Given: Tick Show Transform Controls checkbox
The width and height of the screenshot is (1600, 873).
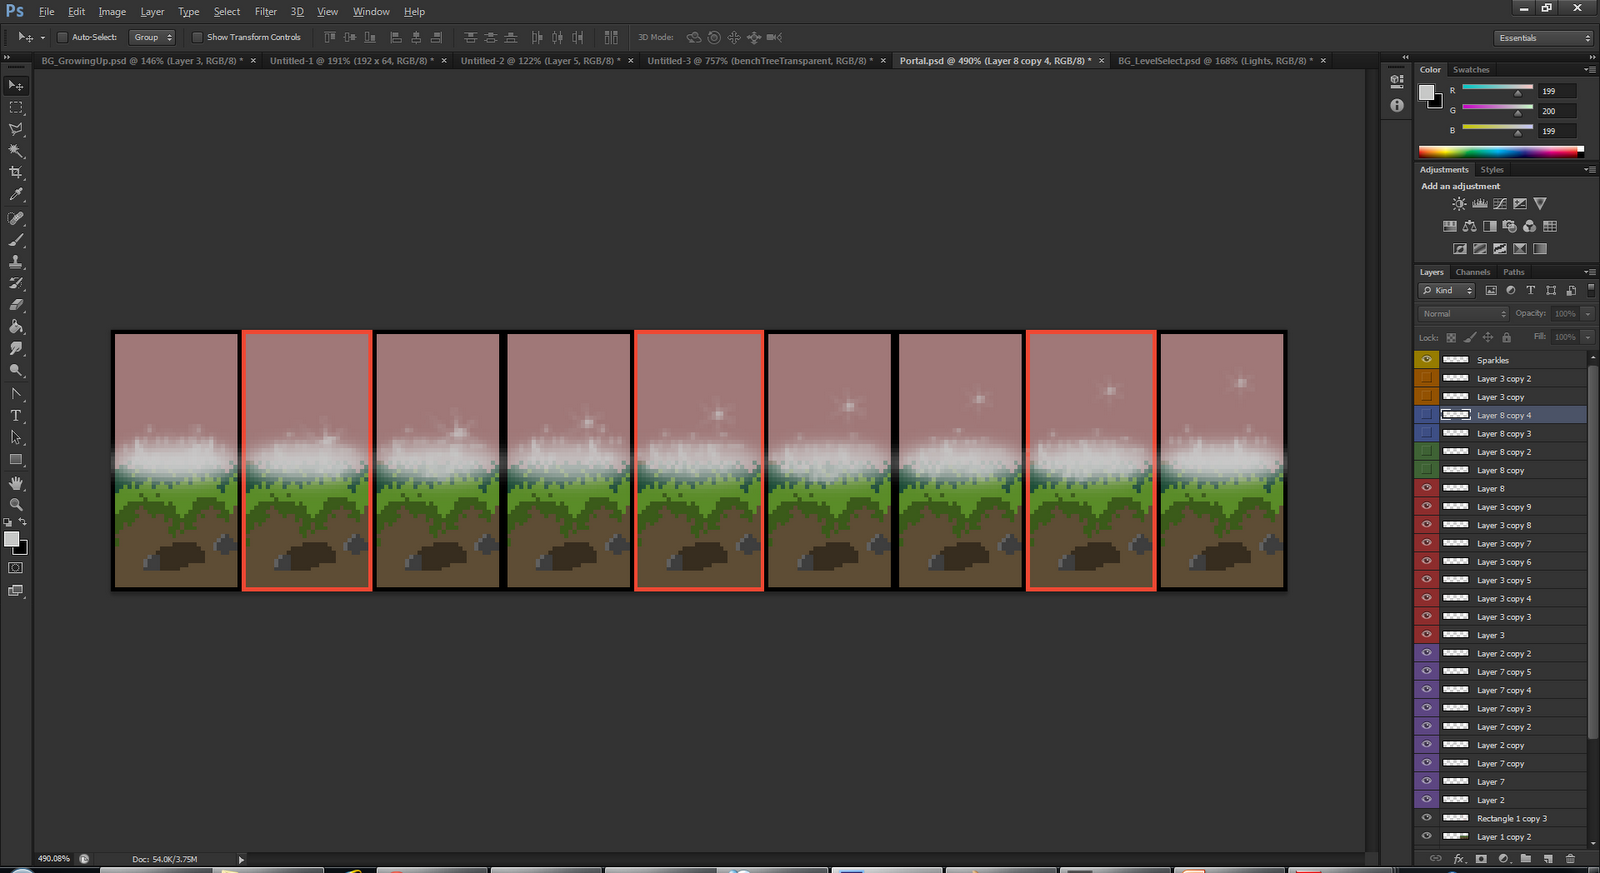Looking at the screenshot, I should pyautogui.click(x=197, y=37).
